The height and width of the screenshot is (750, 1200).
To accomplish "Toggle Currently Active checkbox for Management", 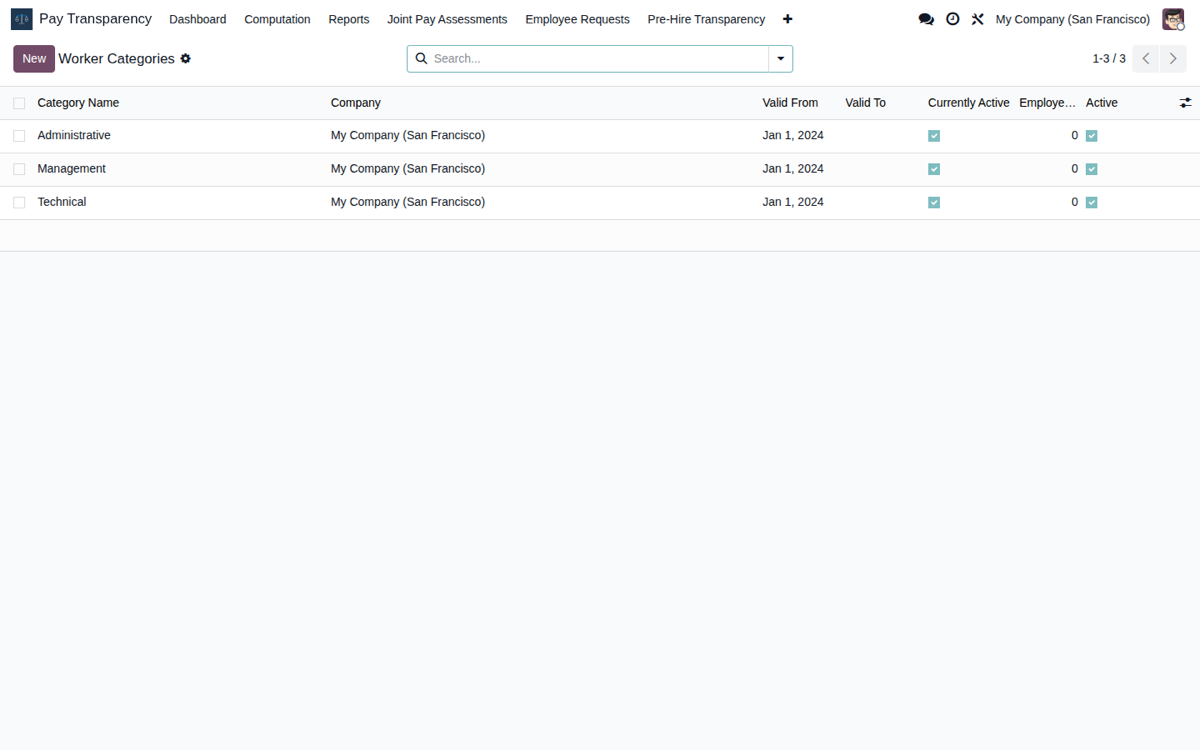I will (934, 169).
